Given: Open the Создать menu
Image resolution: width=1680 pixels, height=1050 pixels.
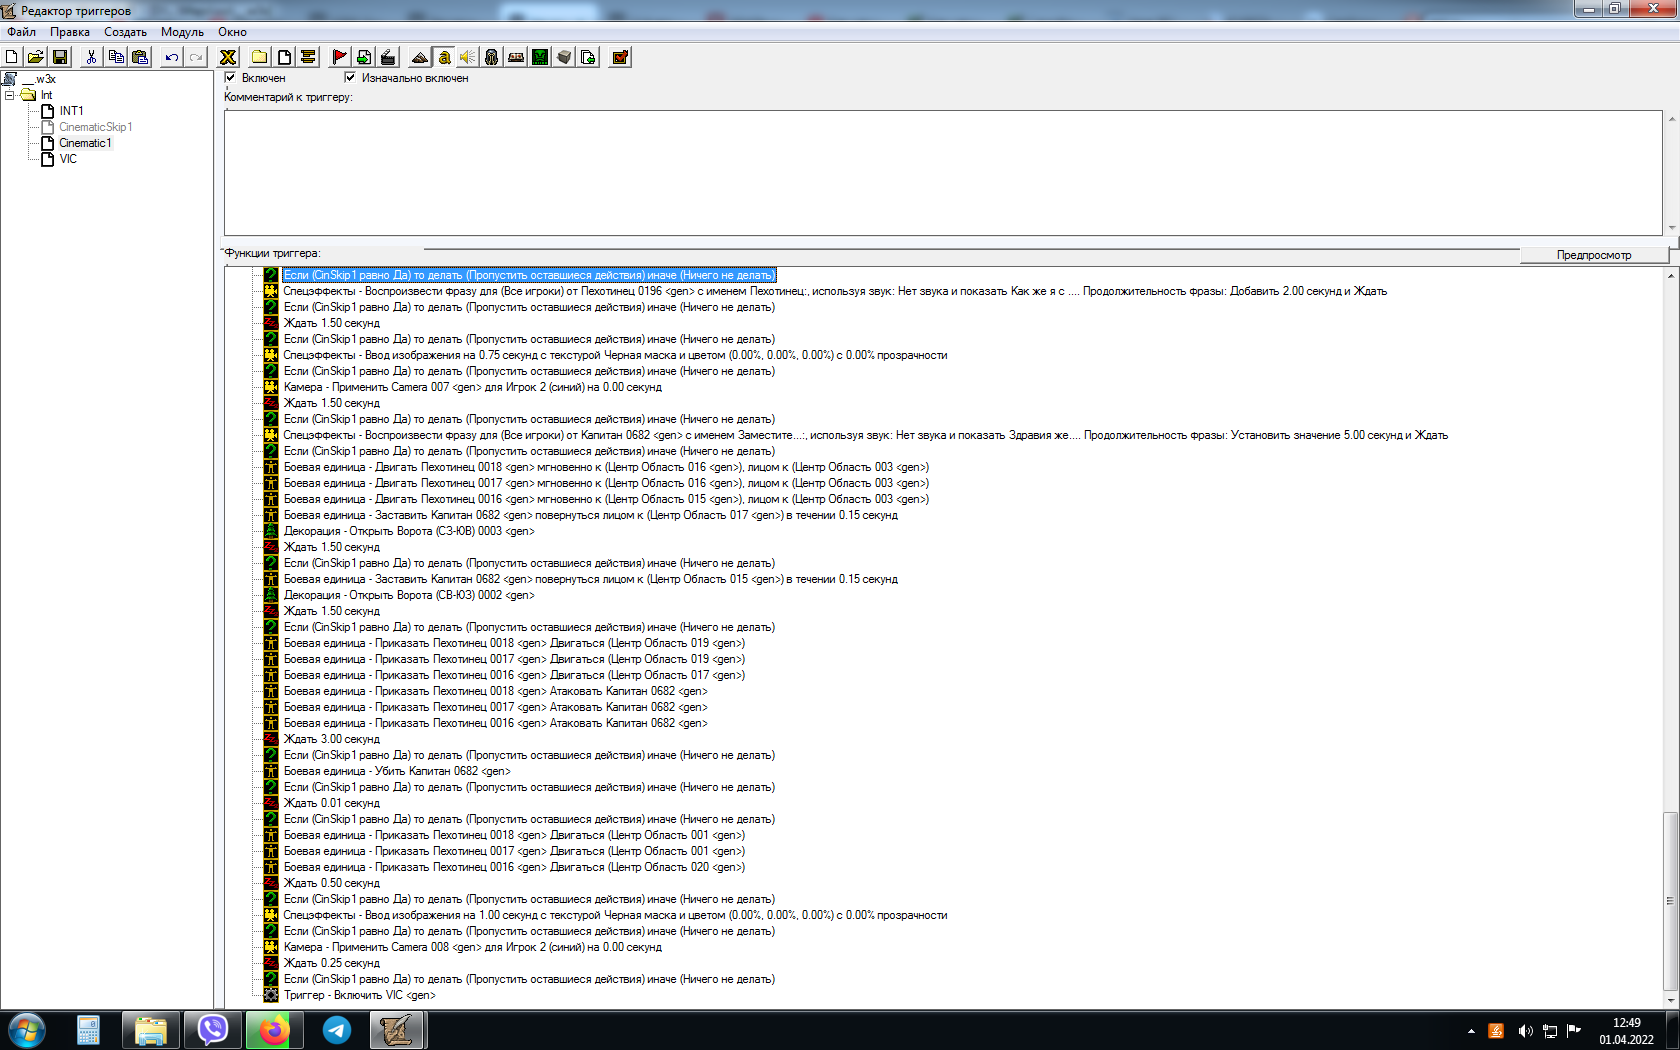Looking at the screenshot, I should pyautogui.click(x=125, y=32).
